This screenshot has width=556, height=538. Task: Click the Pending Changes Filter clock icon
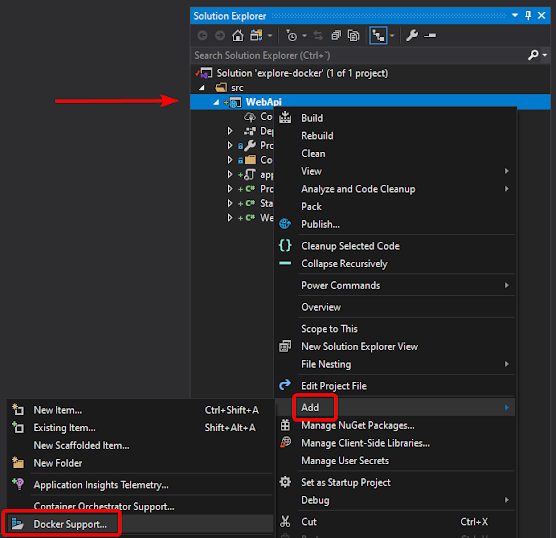coord(291,35)
